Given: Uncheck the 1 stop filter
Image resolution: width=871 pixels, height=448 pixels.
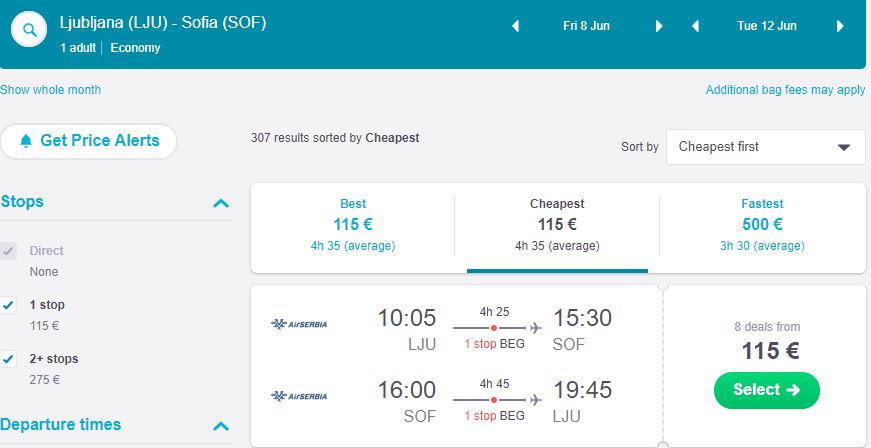Looking at the screenshot, I should pos(10,305).
